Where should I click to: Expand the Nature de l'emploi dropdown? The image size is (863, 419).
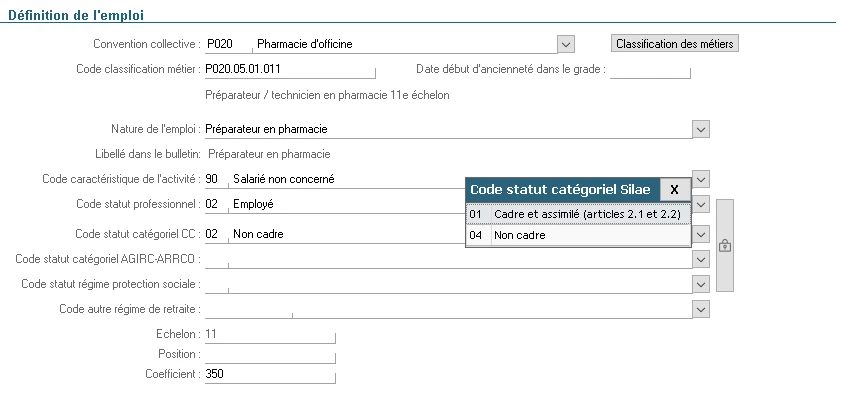pyautogui.click(x=701, y=129)
